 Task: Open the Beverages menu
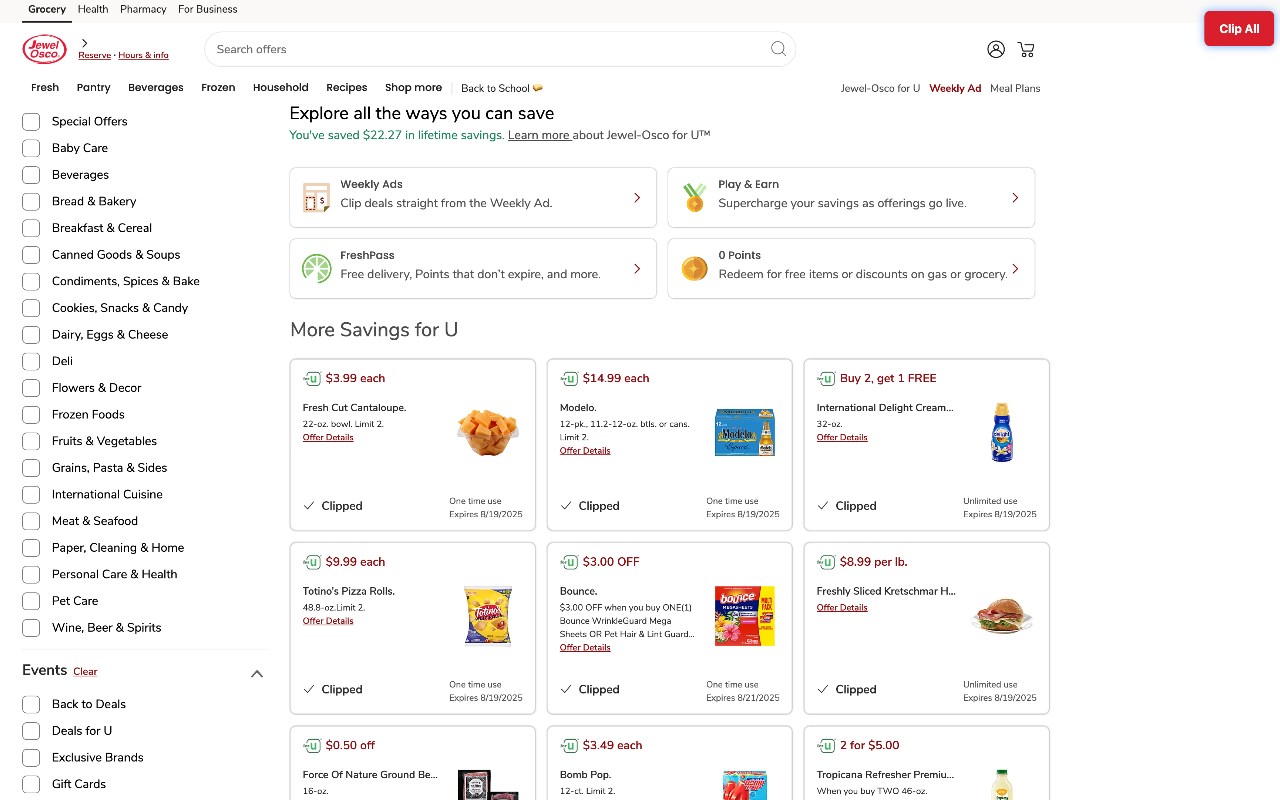click(156, 88)
